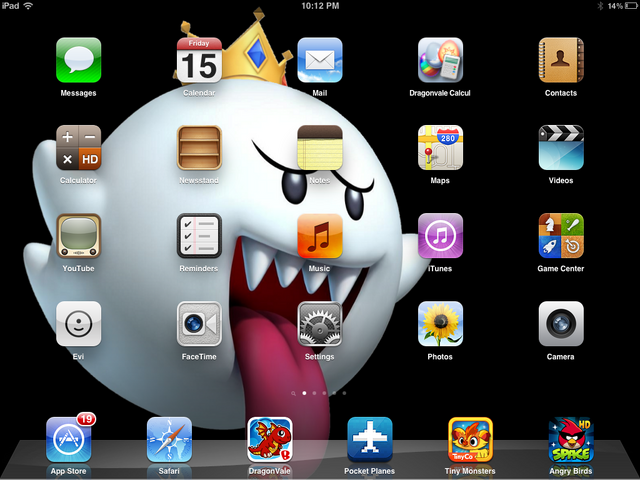This screenshot has width=640, height=480.
Task: Open the purple iTunes app
Action: [x=440, y=236]
